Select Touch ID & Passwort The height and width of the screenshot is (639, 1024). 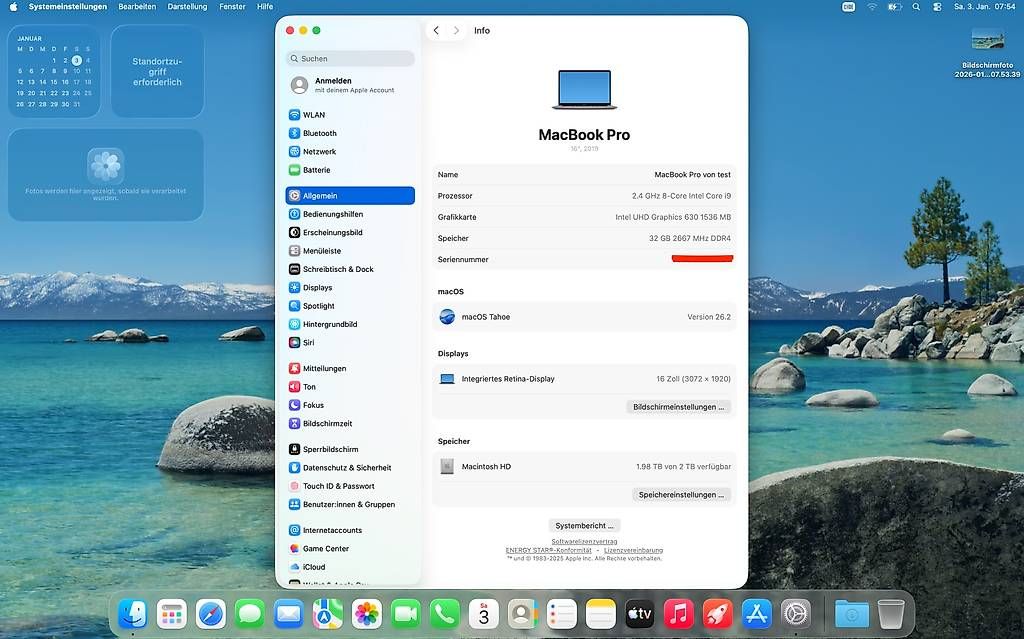tap(350, 486)
